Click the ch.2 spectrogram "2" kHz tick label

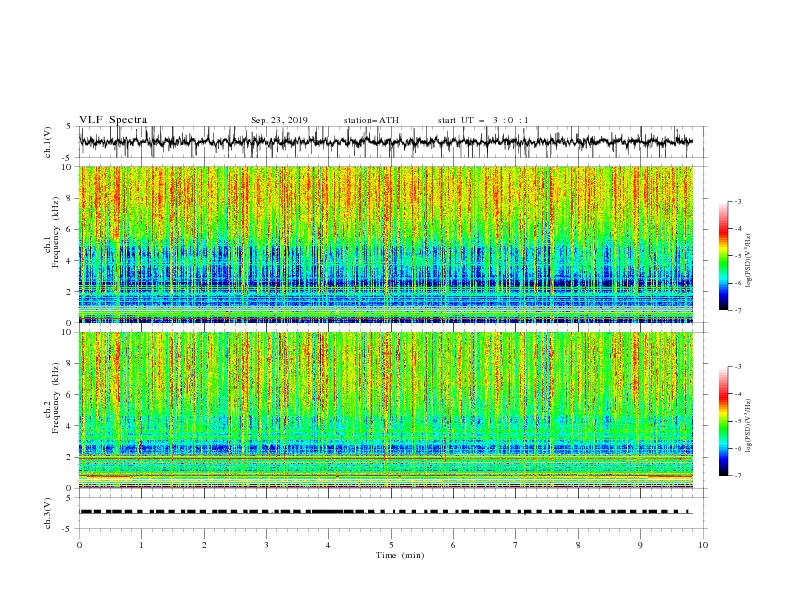69,457
